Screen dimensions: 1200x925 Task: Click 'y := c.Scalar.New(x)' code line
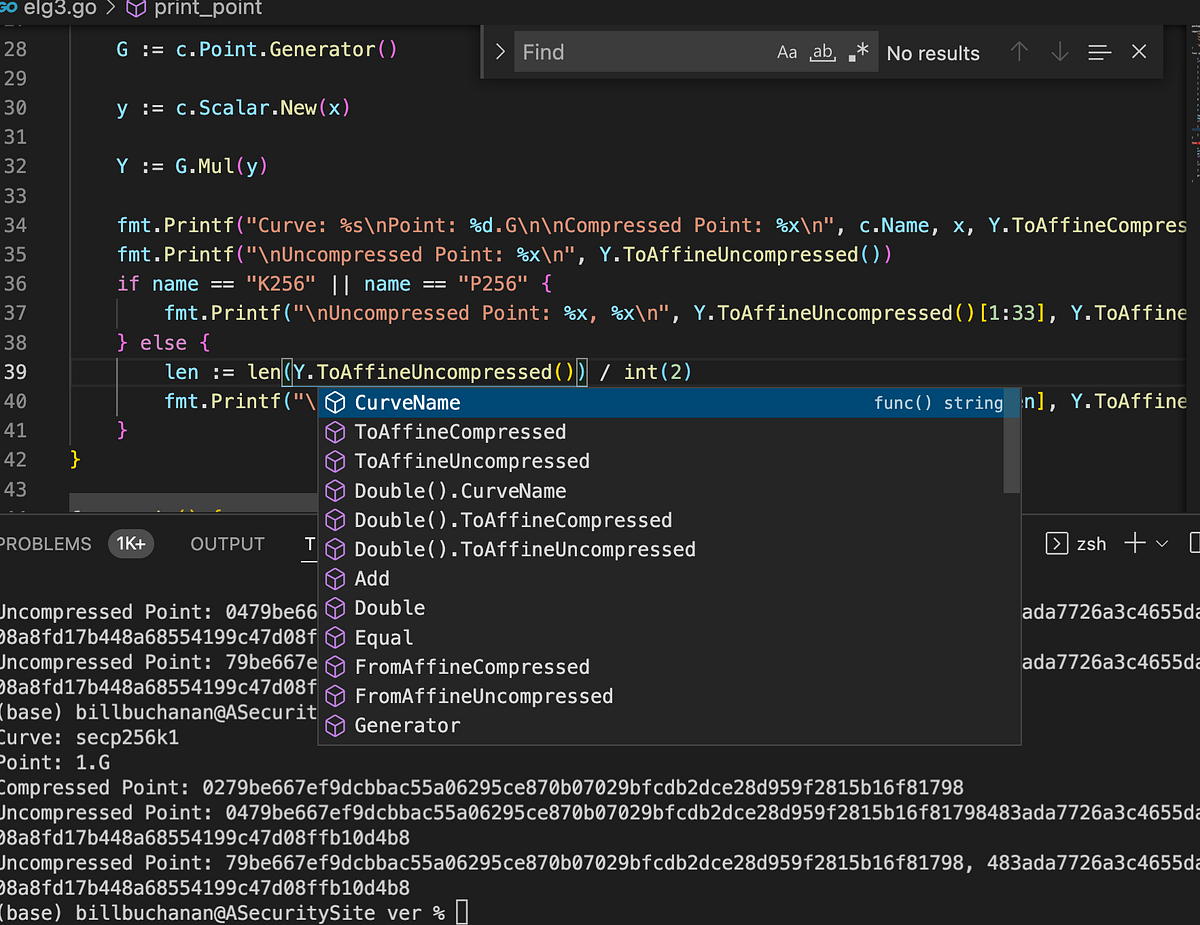coord(234,107)
